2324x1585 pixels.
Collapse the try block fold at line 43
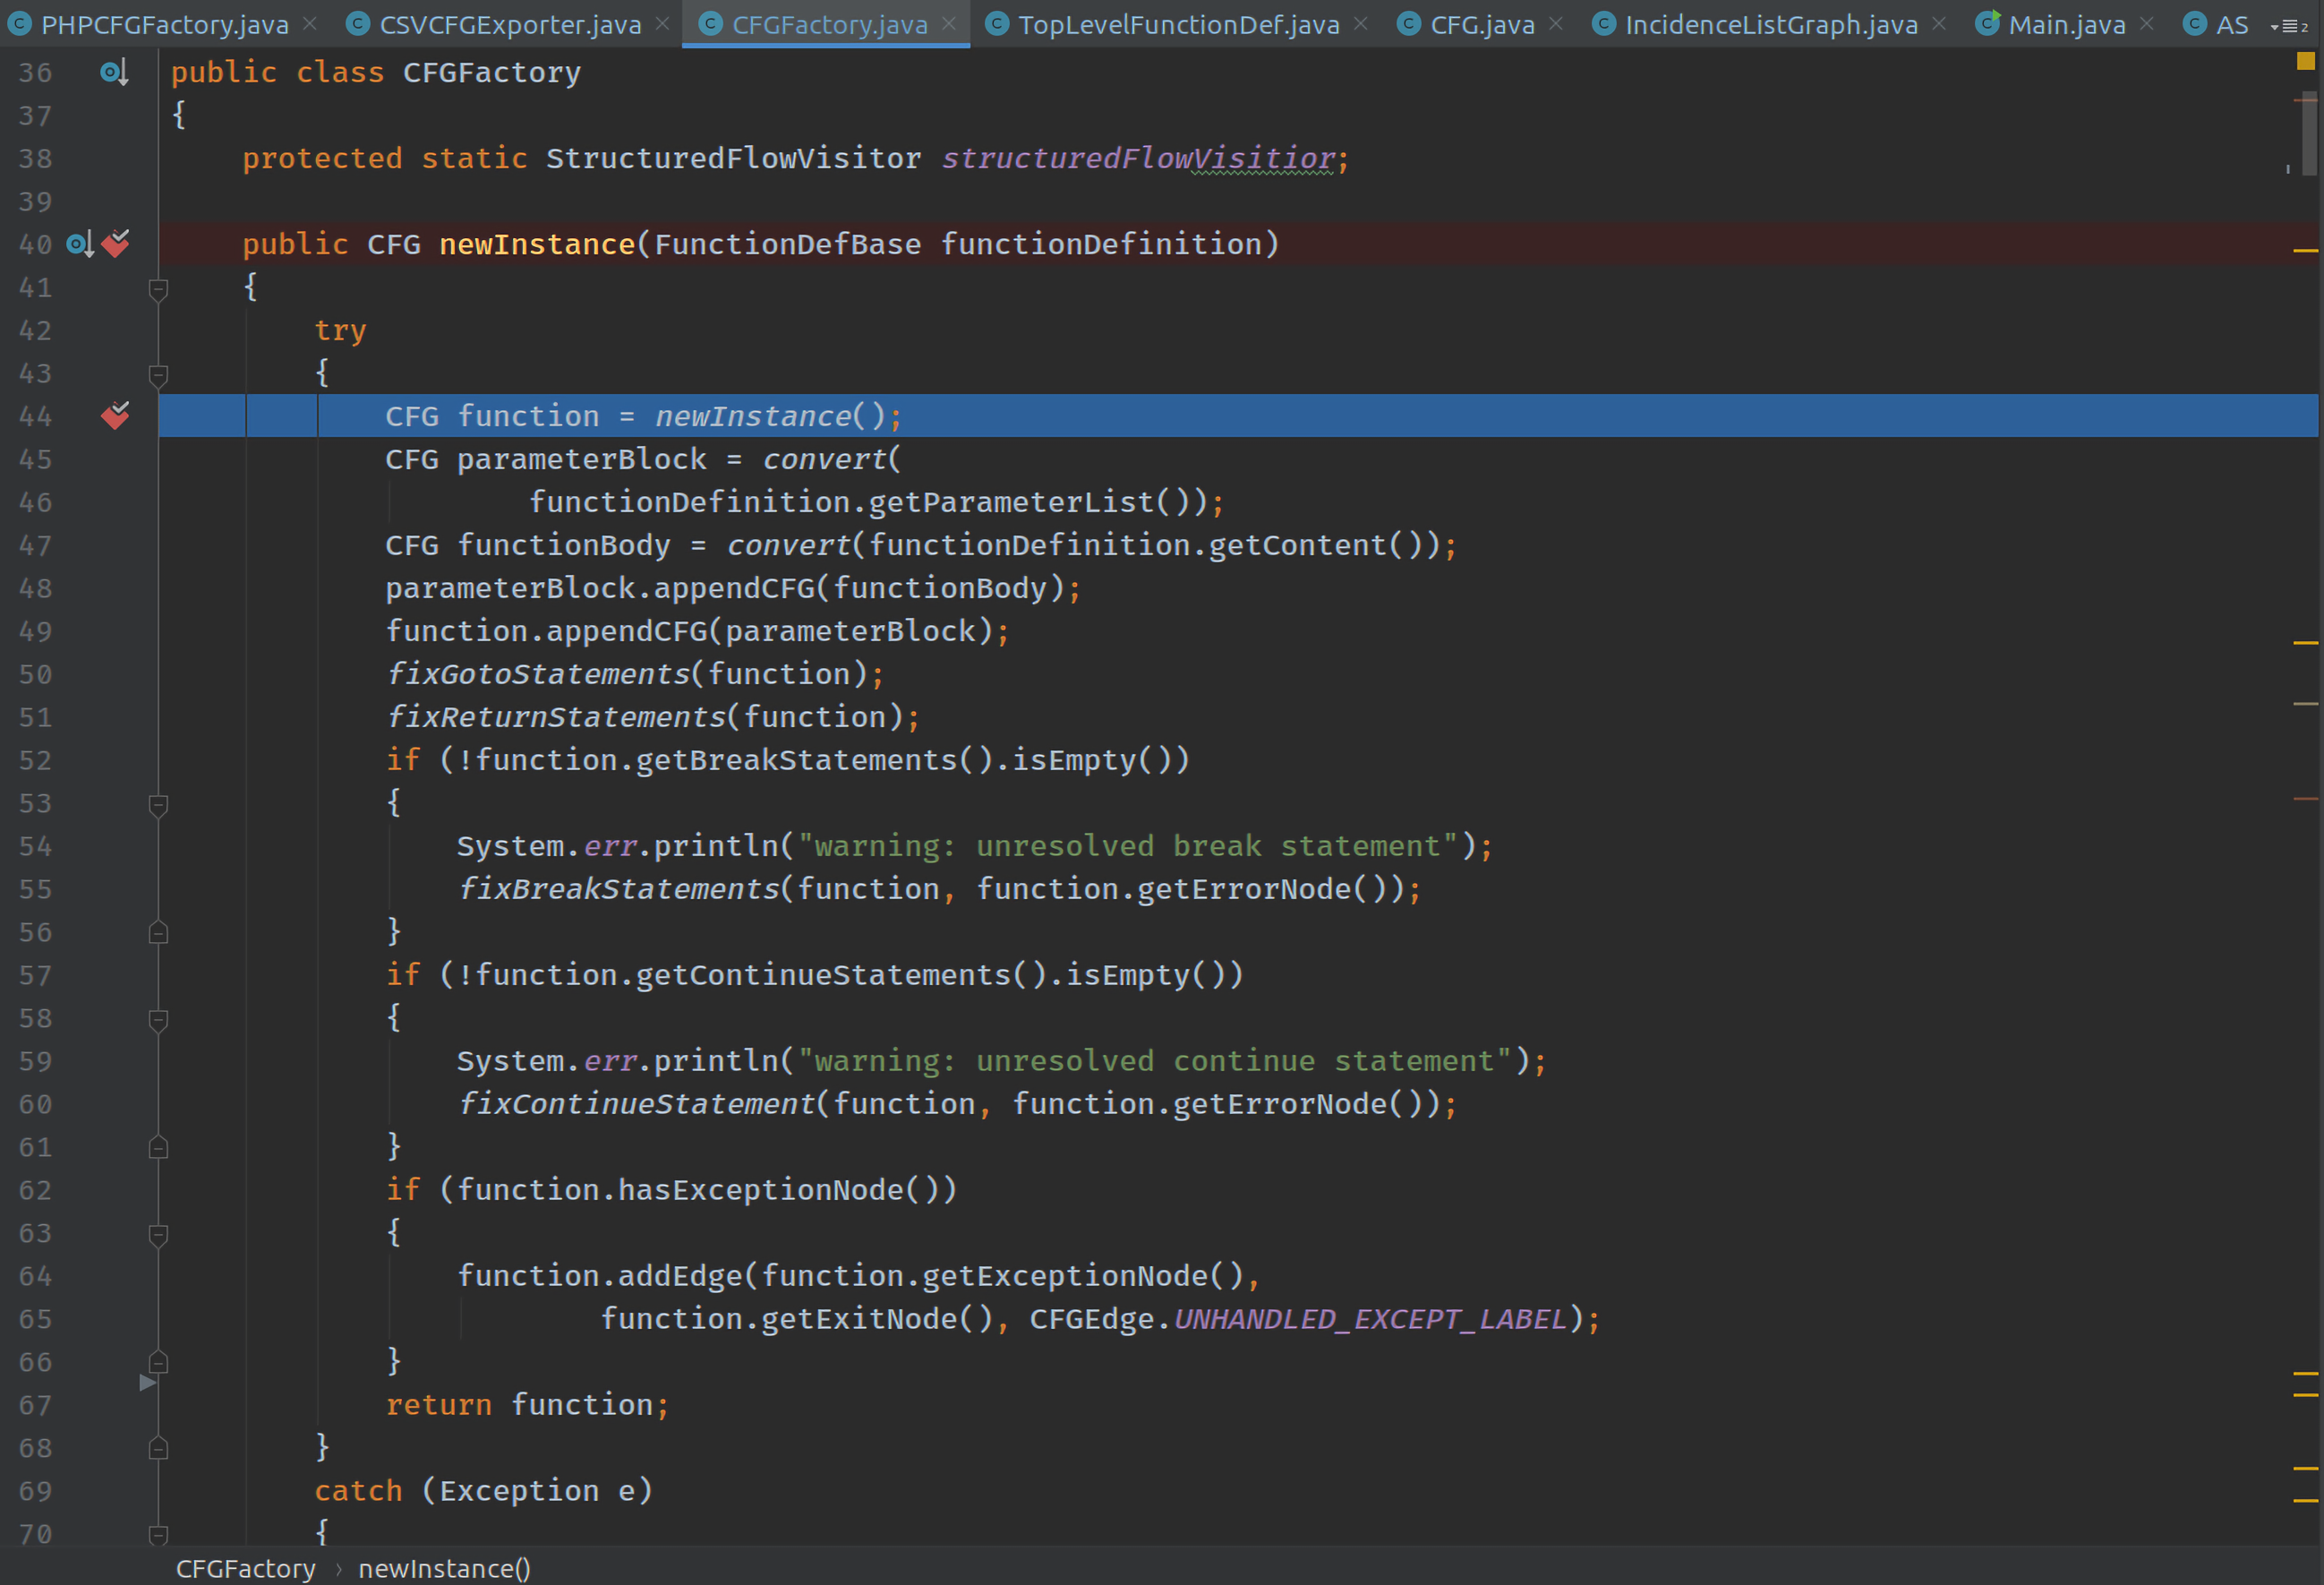(158, 375)
